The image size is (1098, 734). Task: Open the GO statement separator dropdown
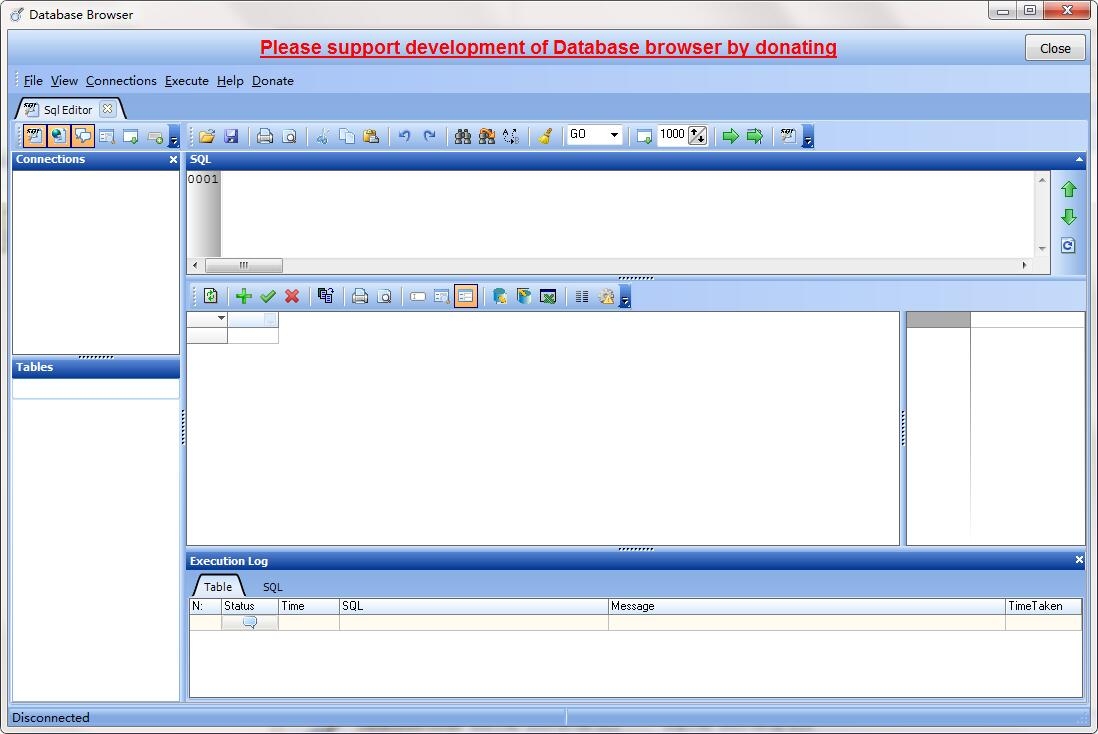coord(614,134)
